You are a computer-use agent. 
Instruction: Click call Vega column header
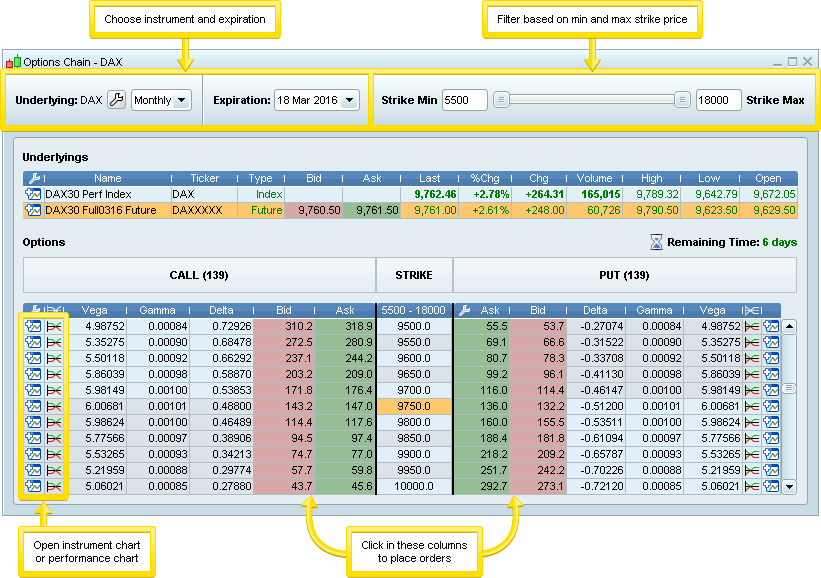coord(95,310)
